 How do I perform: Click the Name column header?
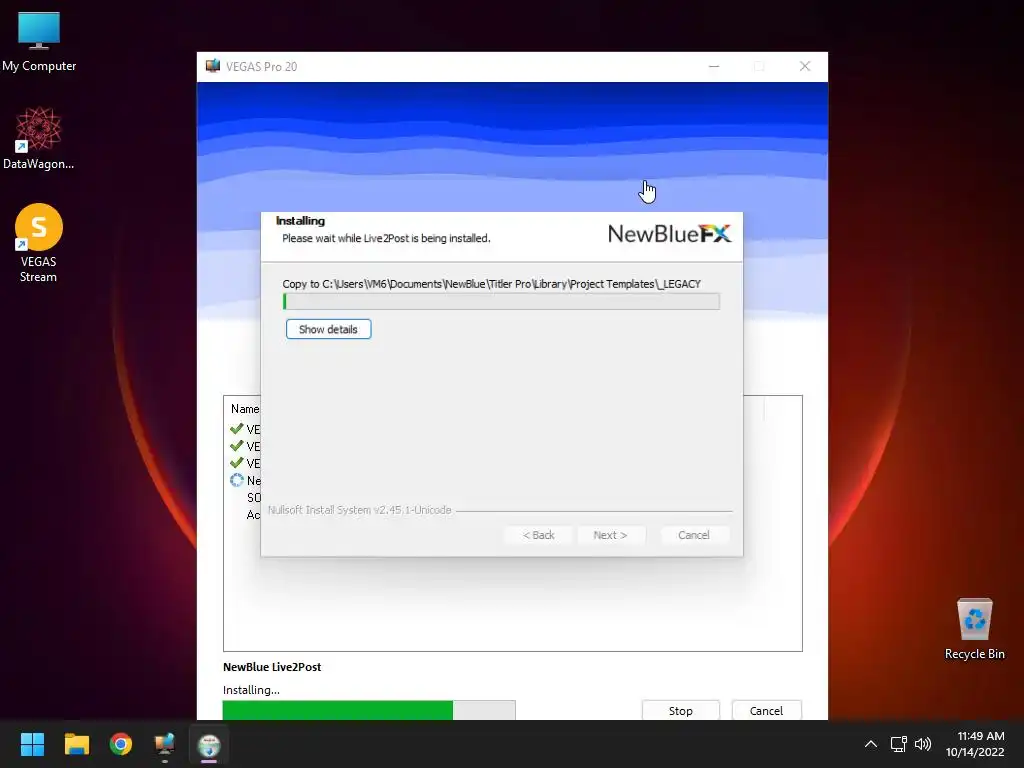coord(245,409)
